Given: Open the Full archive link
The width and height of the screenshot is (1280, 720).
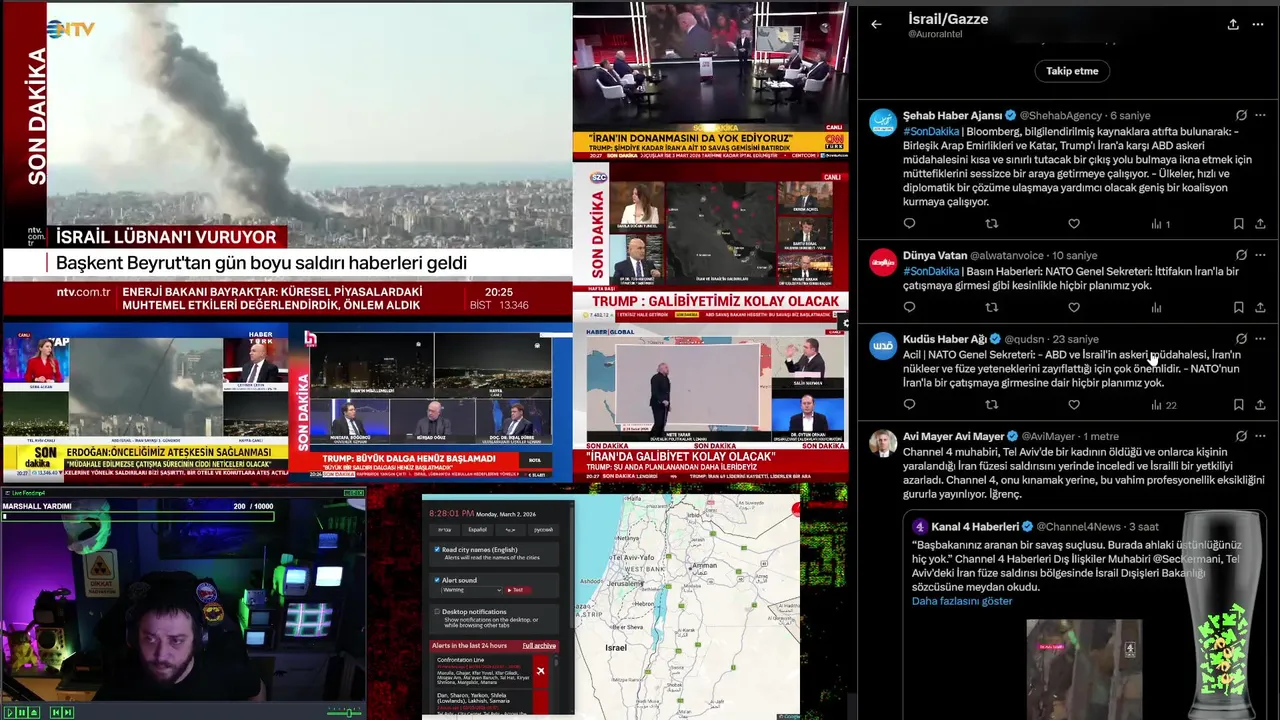Looking at the screenshot, I should click(539, 646).
